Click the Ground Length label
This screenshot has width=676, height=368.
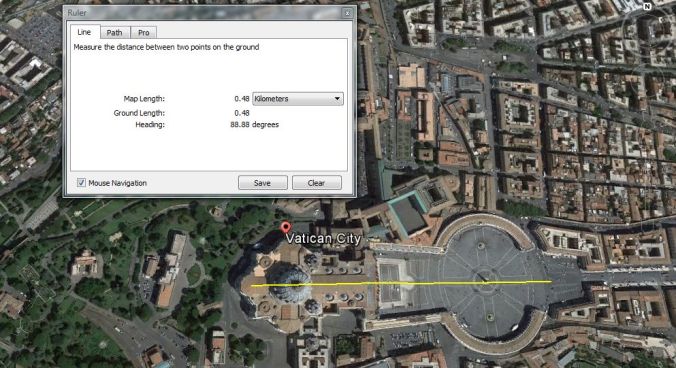[x=139, y=113]
